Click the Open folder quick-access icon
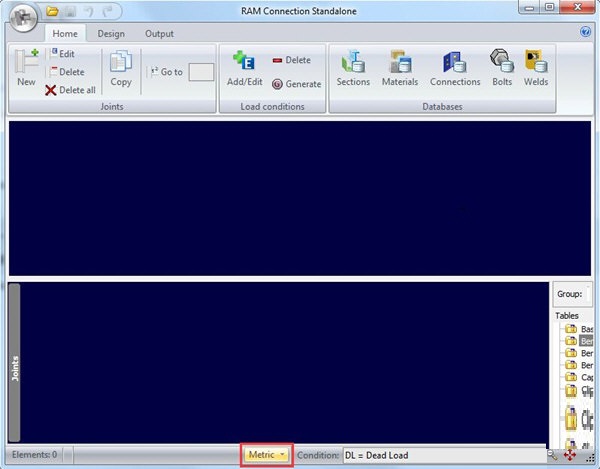Image resolution: width=600 pixels, height=469 pixels. (52, 11)
